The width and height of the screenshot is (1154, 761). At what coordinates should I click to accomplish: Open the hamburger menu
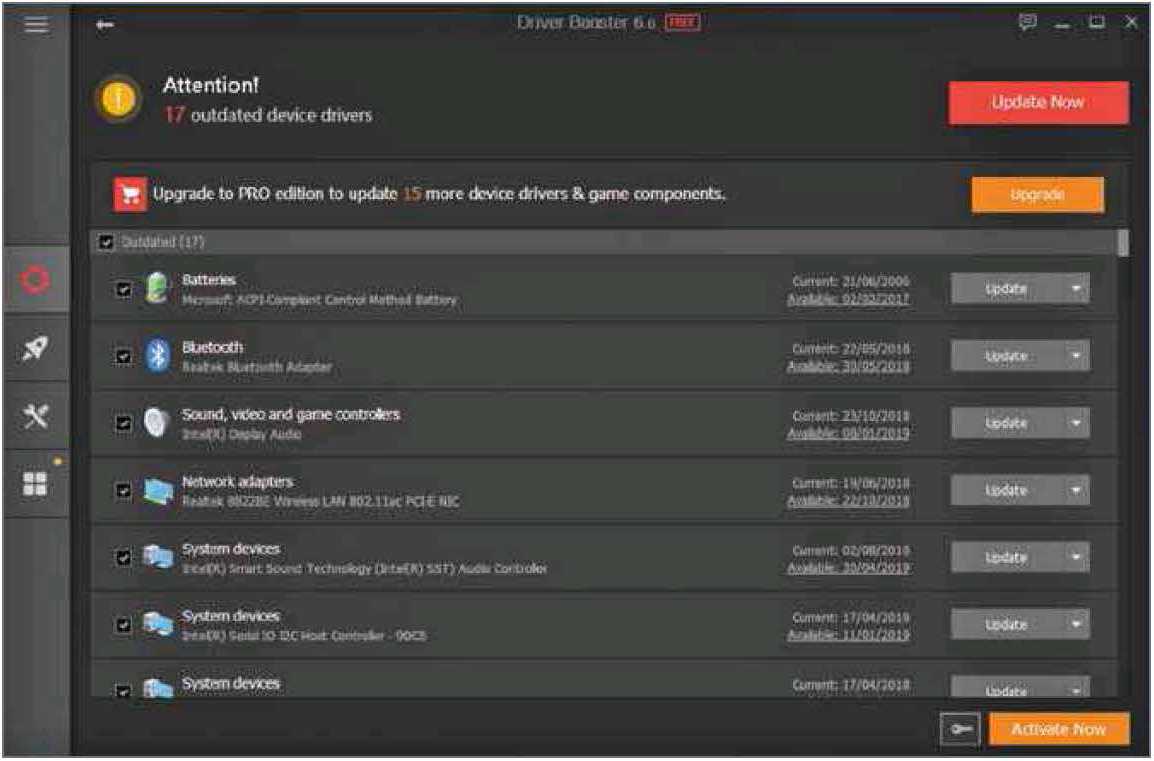click(x=36, y=25)
